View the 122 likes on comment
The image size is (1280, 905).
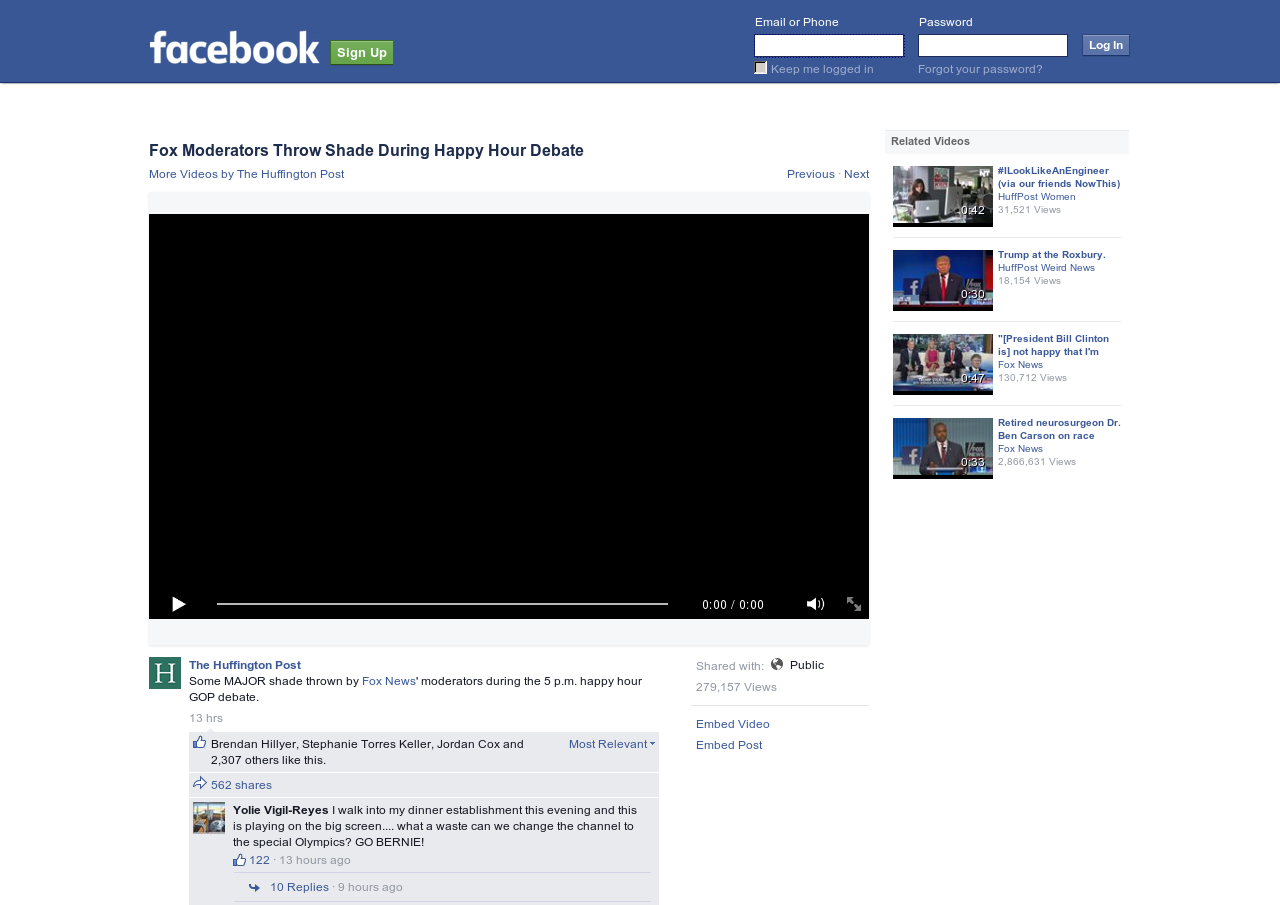259,860
